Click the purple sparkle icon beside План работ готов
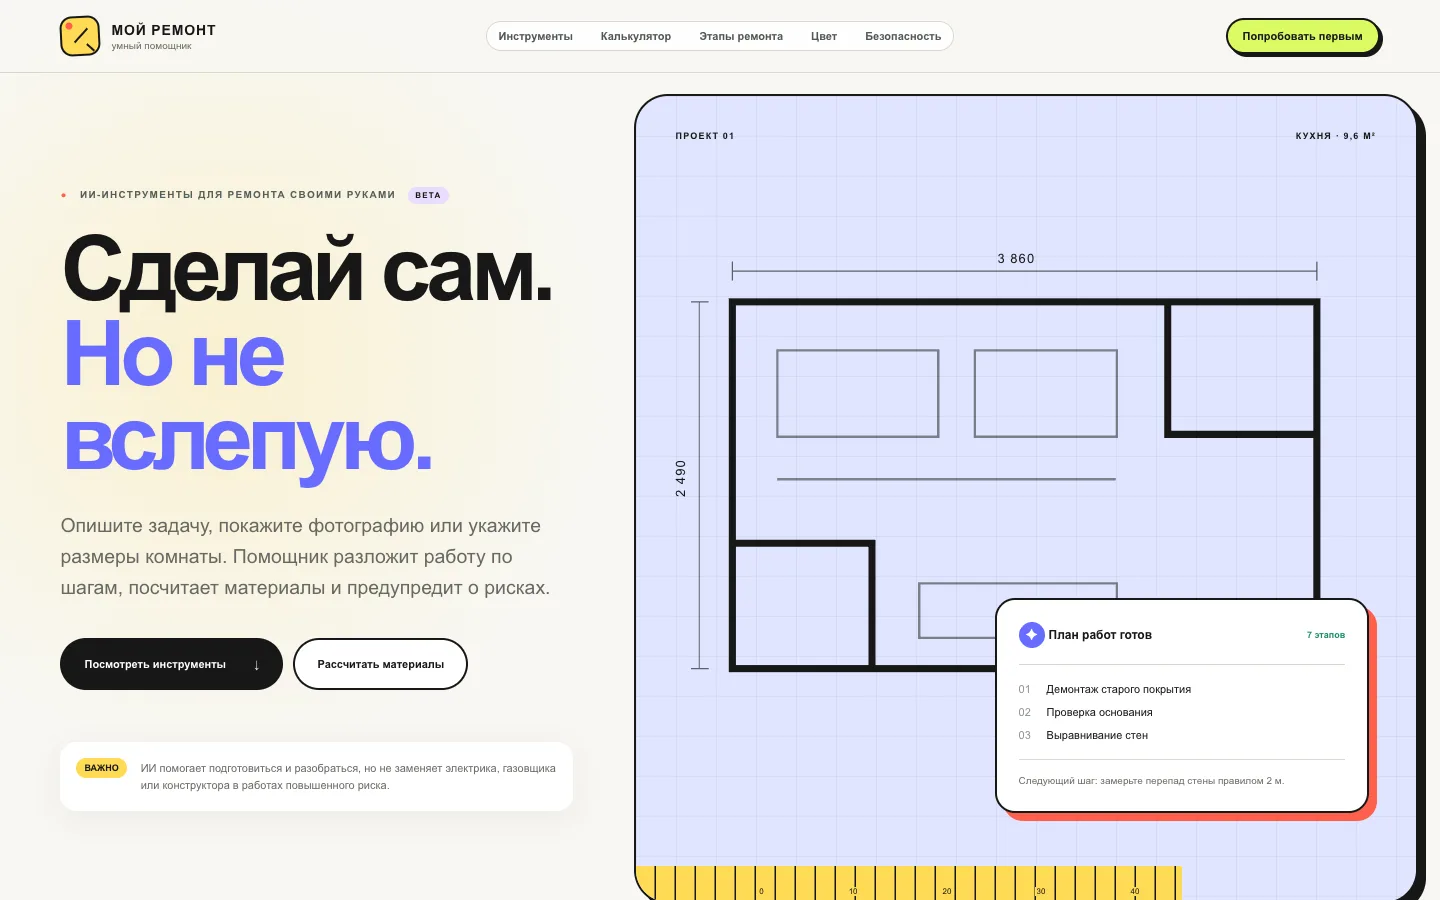This screenshot has height=900, width=1440. click(x=1031, y=635)
